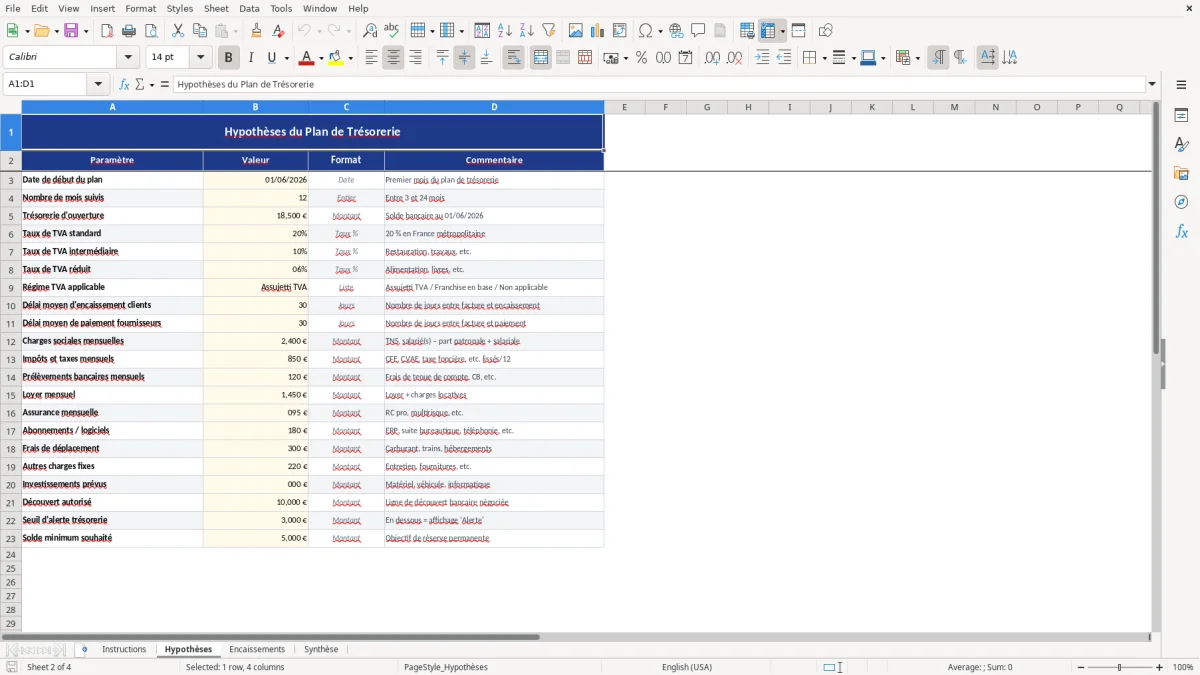Expand underline style dropdown arrow
This screenshot has width=1200, height=675.
286,58
